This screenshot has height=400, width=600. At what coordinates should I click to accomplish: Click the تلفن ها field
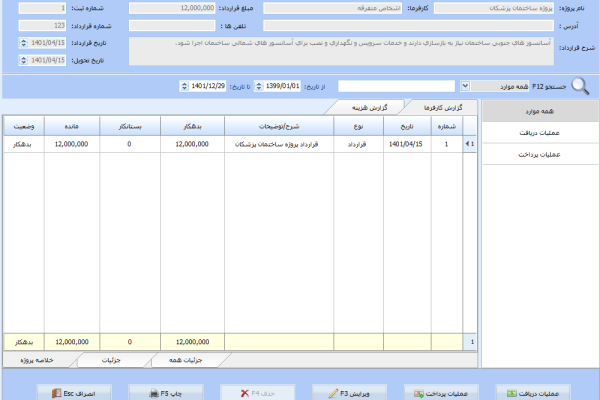point(172,26)
